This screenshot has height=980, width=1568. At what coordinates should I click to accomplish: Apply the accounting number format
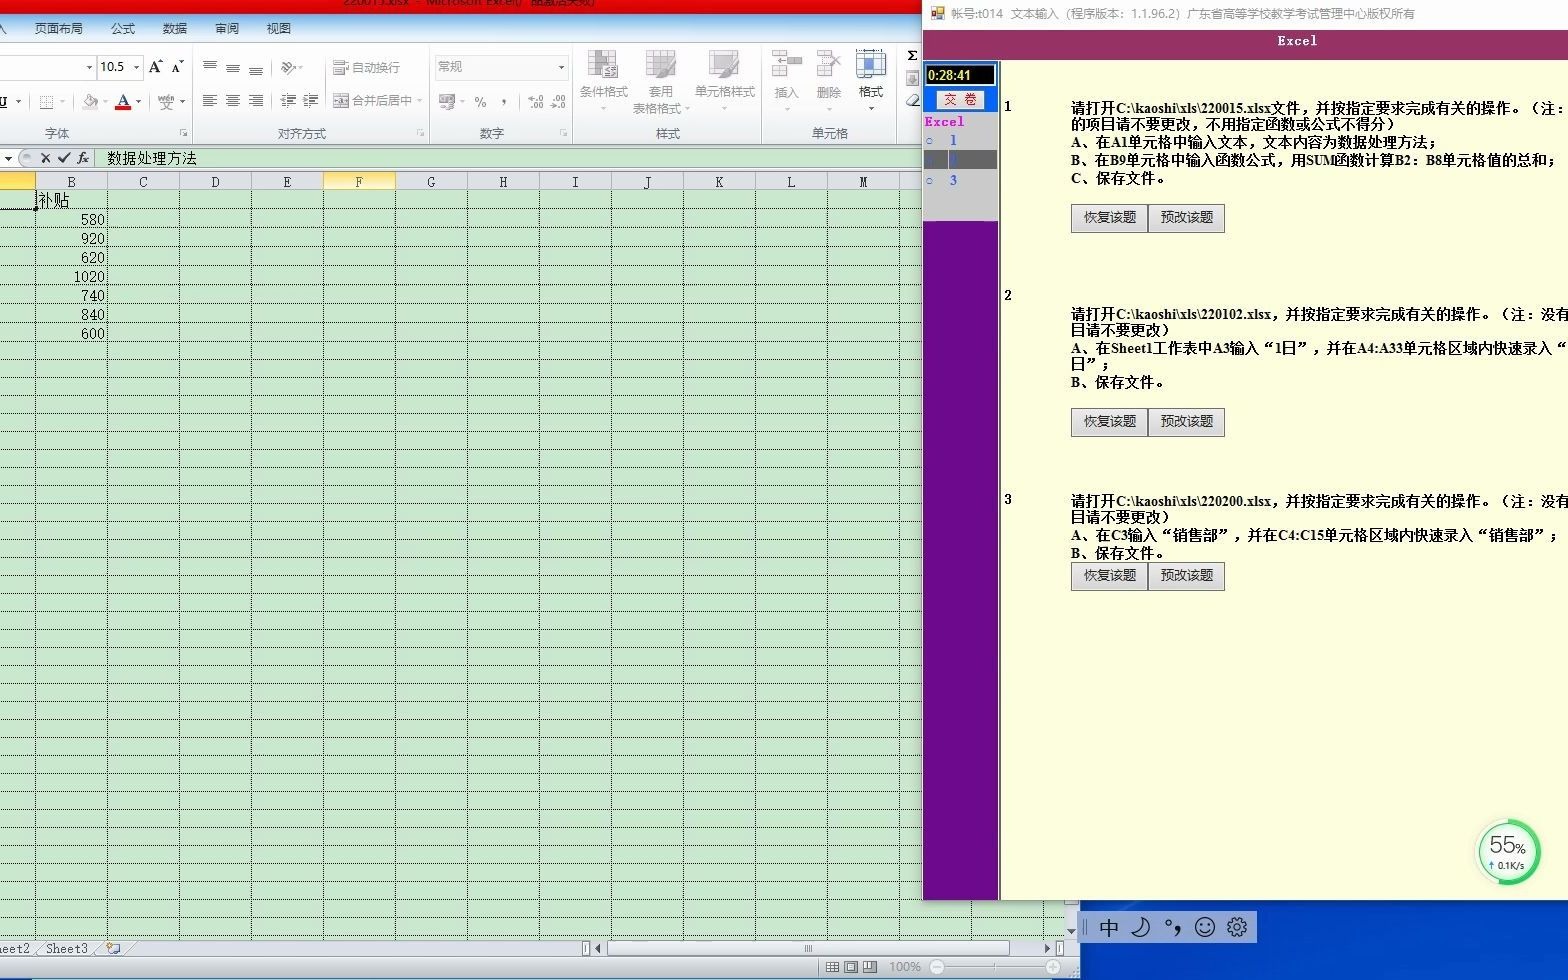coord(447,101)
